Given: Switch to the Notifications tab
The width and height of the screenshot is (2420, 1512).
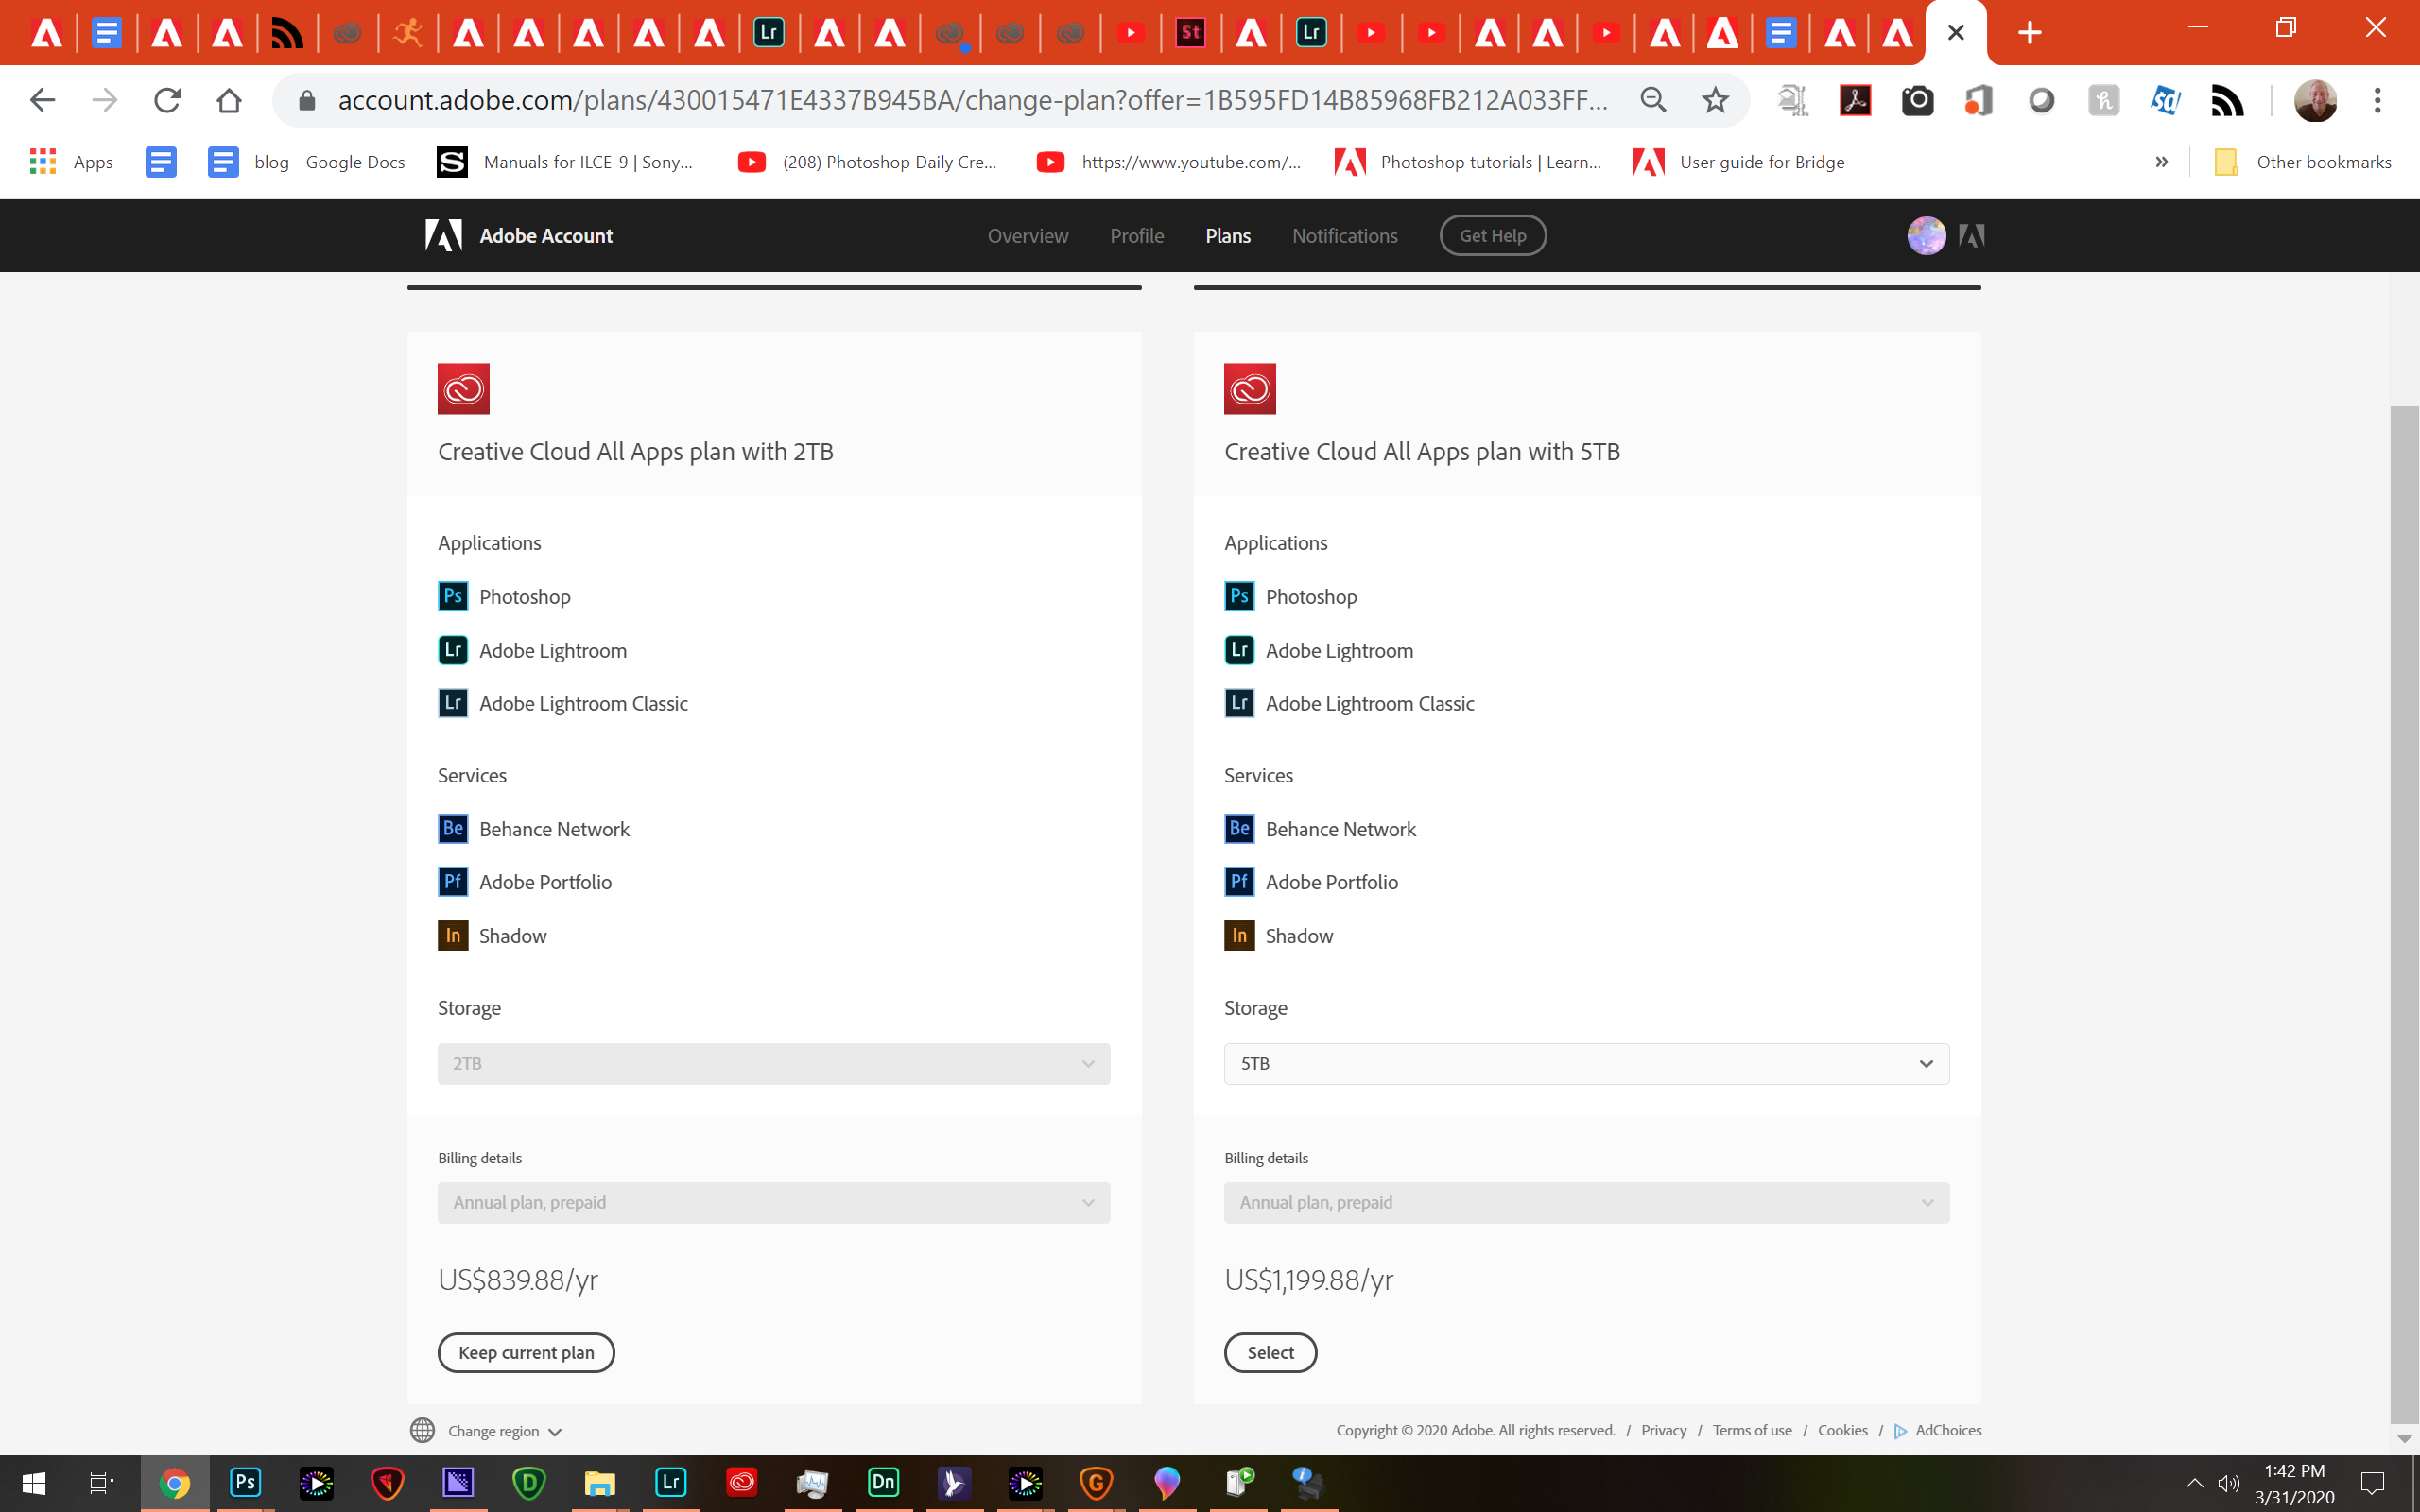Looking at the screenshot, I should coord(1344,236).
